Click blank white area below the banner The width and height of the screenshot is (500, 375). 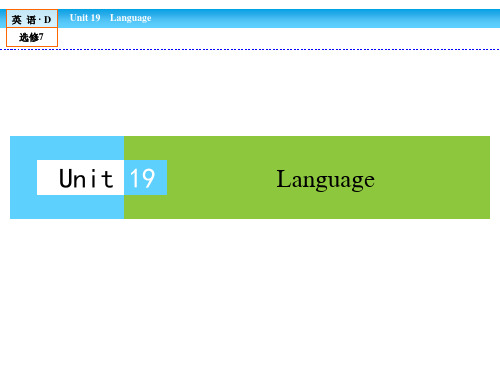tap(250, 297)
